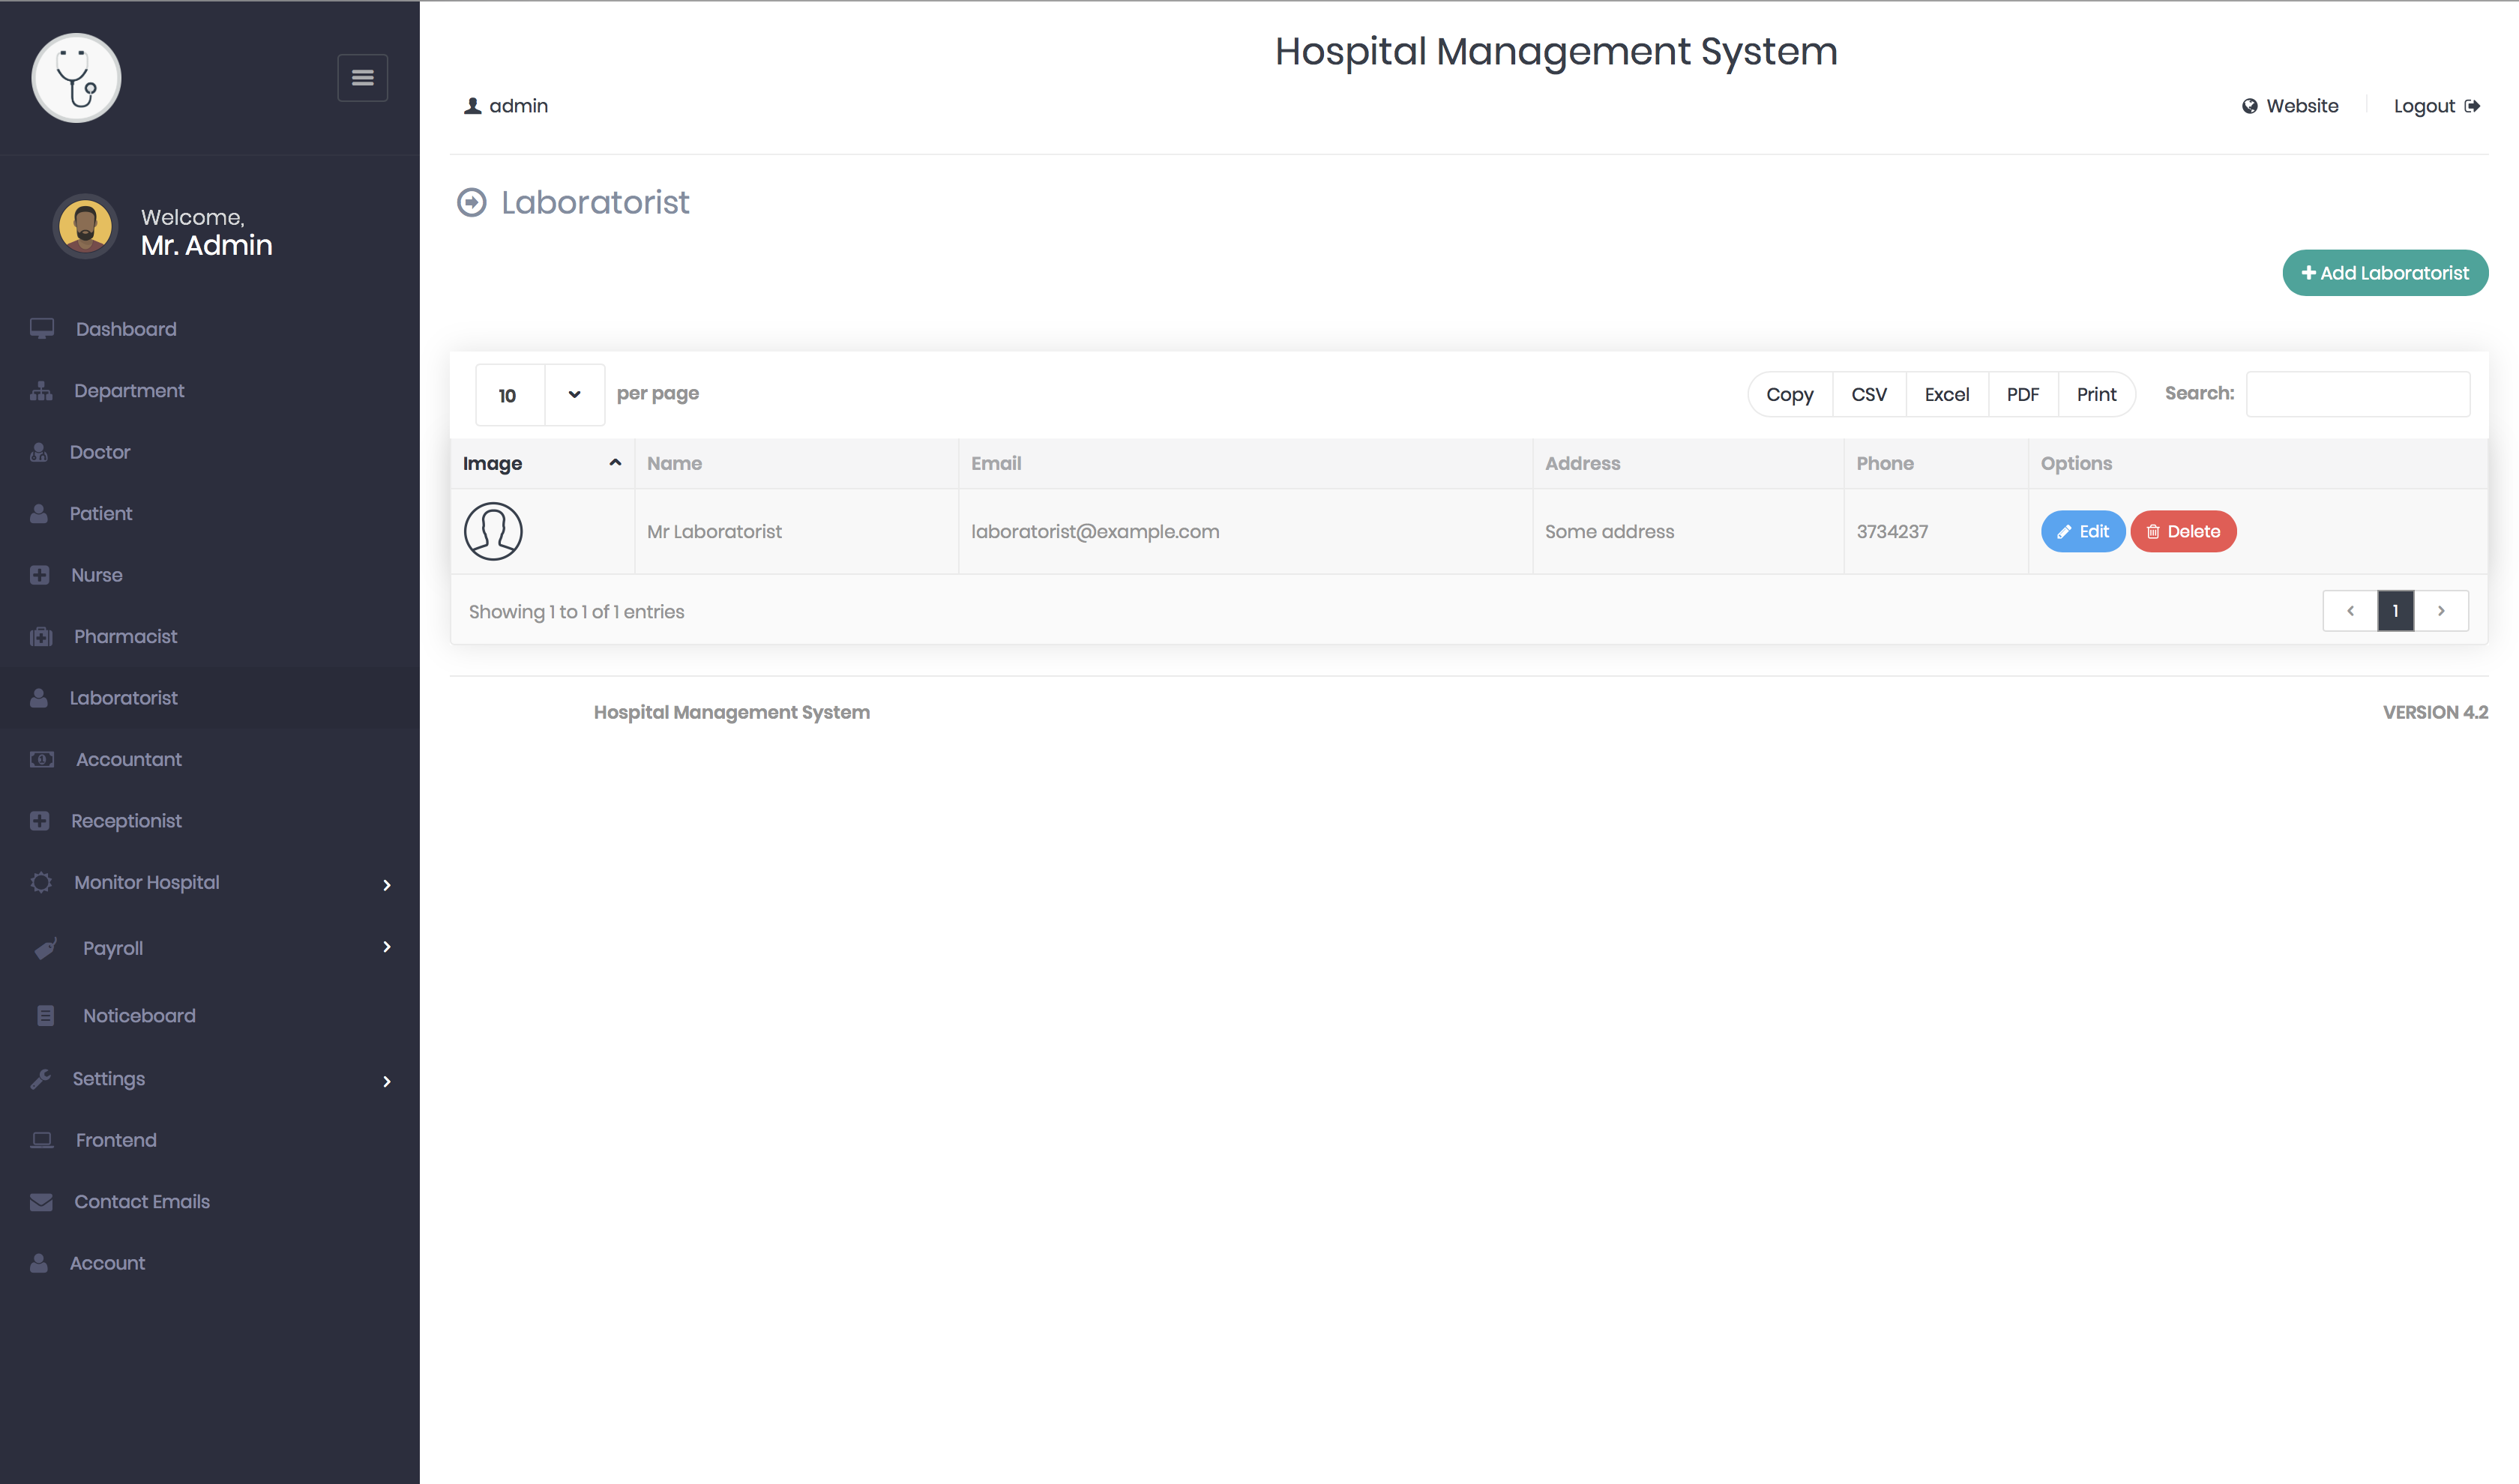This screenshot has height=1484, width=2519.
Task: Sort table by the Address column
Action: 1689,463
